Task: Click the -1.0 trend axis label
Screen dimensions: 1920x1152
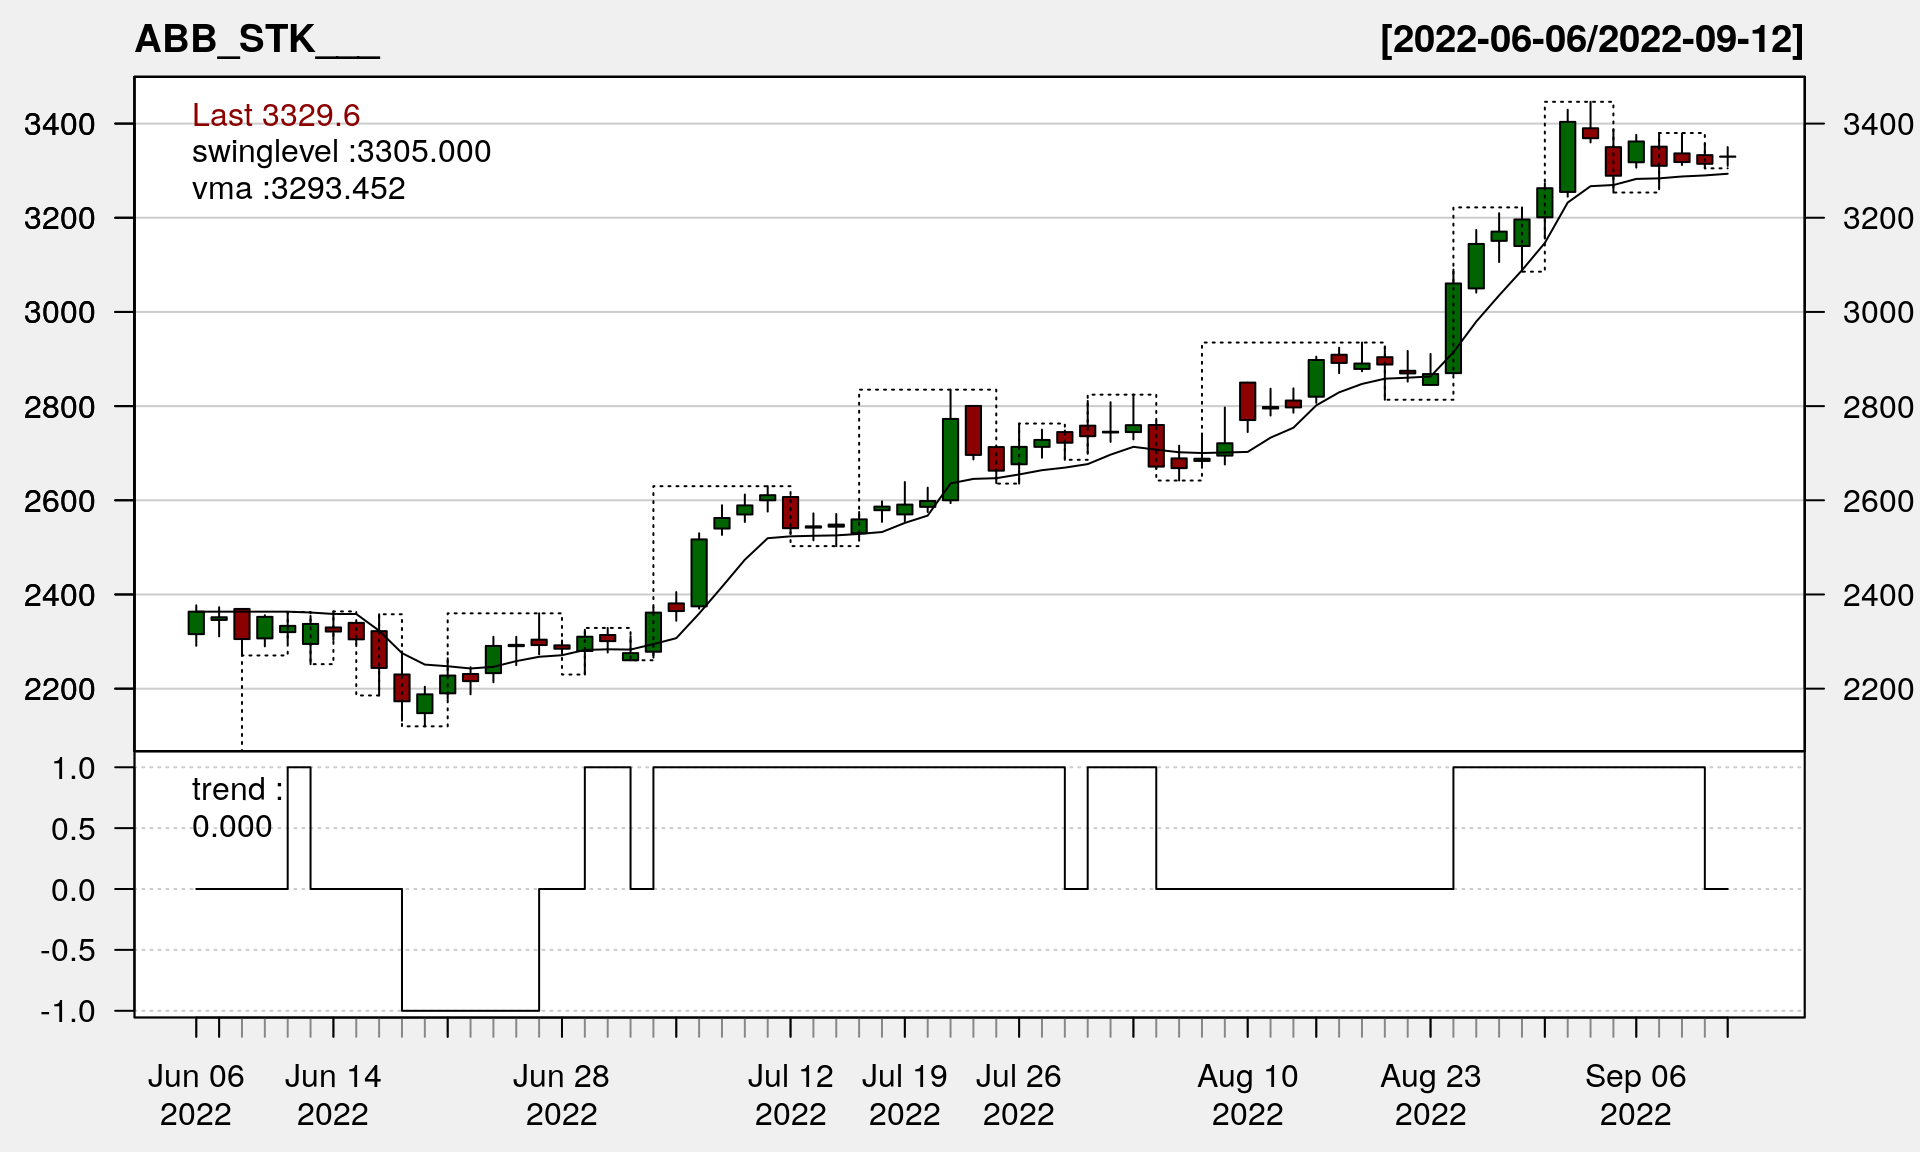Action: [x=68, y=1011]
